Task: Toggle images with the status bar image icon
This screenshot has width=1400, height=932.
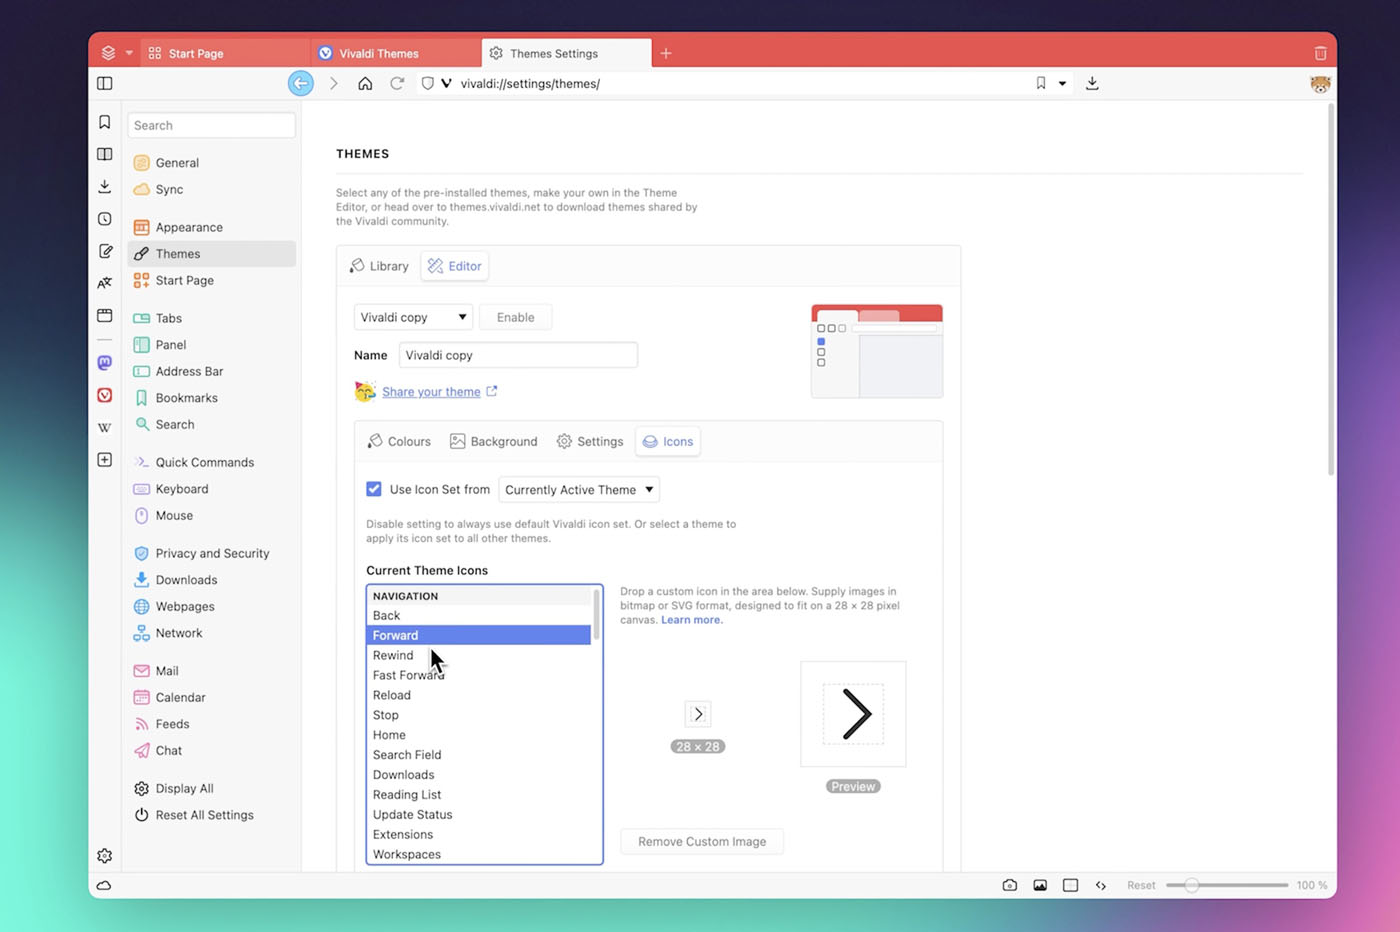Action: coord(1040,886)
